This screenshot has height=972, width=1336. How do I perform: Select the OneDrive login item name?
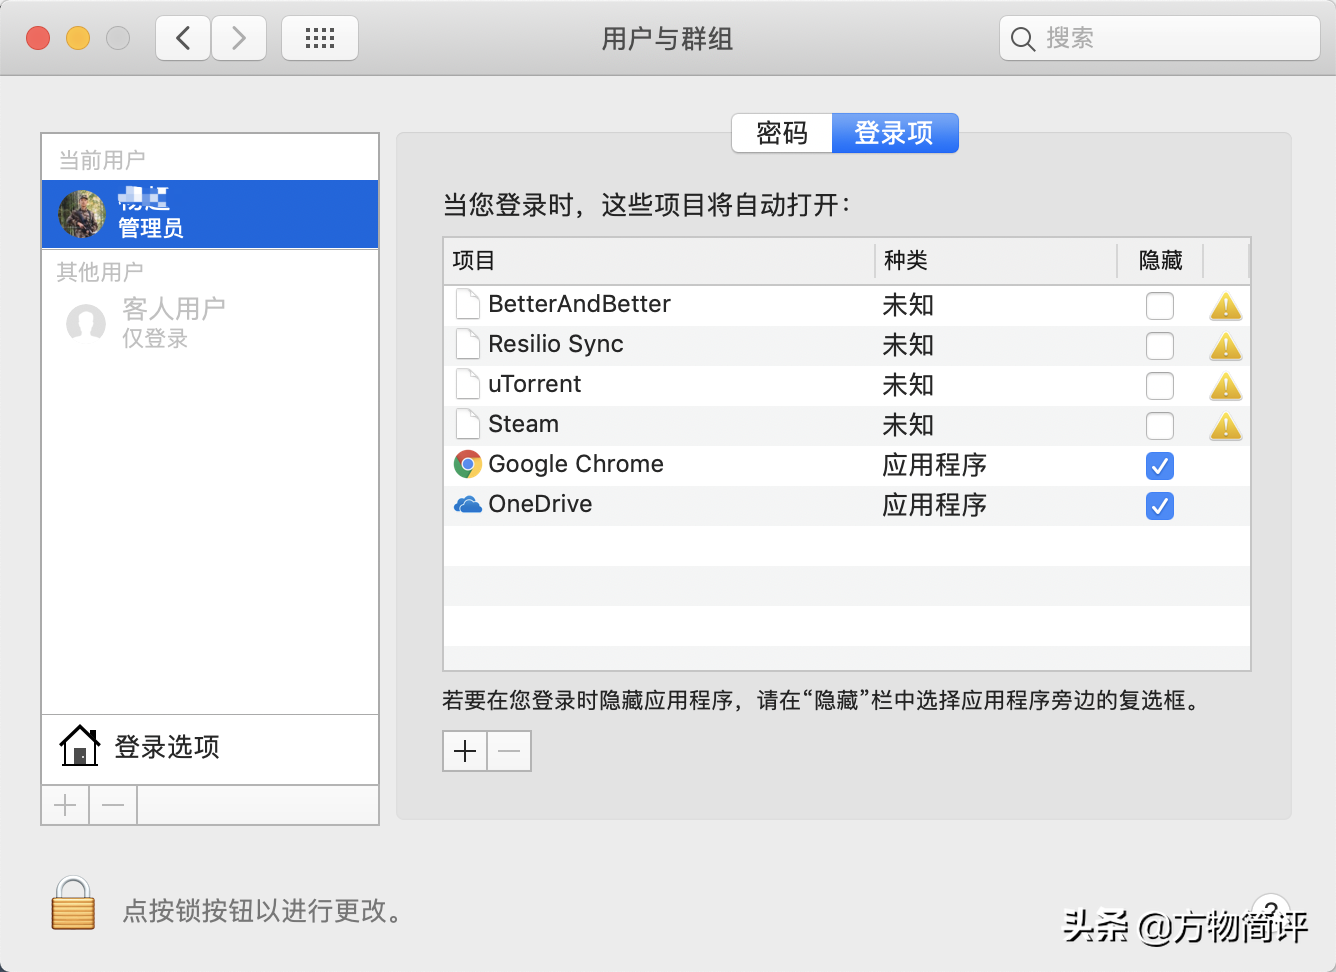[540, 504]
